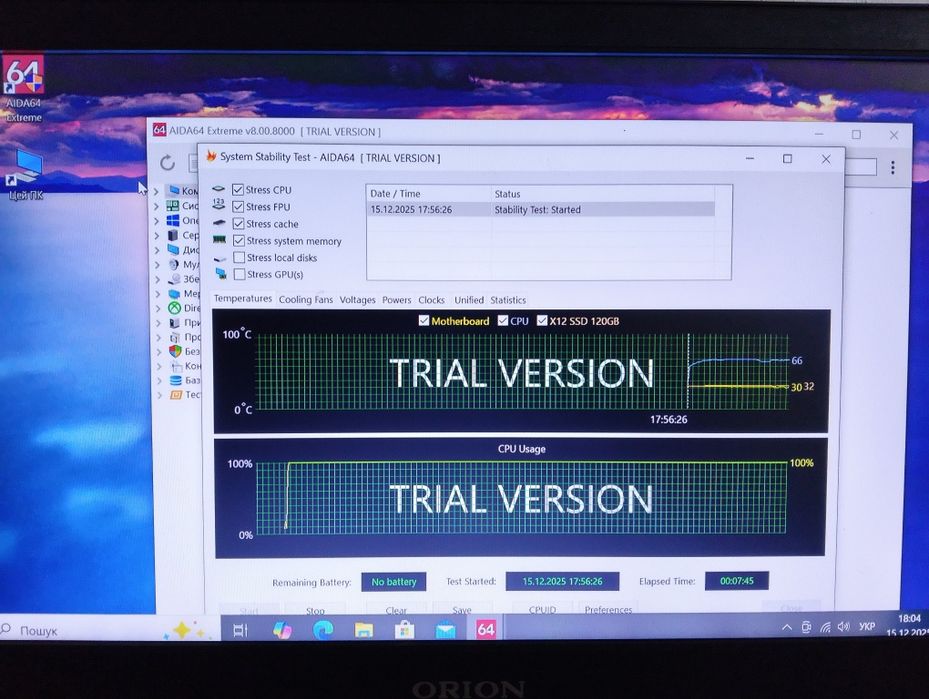Uncheck the Stress system memory checkbox
Image resolution: width=929 pixels, height=699 pixels.
click(239, 241)
